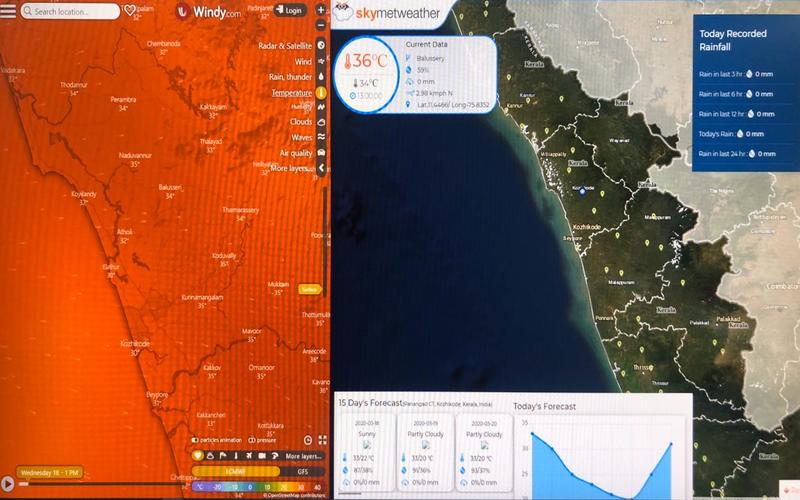Image resolution: width=800 pixels, height=500 pixels.
Task: Click the Rain in last 3 hr row
Action: click(x=736, y=74)
